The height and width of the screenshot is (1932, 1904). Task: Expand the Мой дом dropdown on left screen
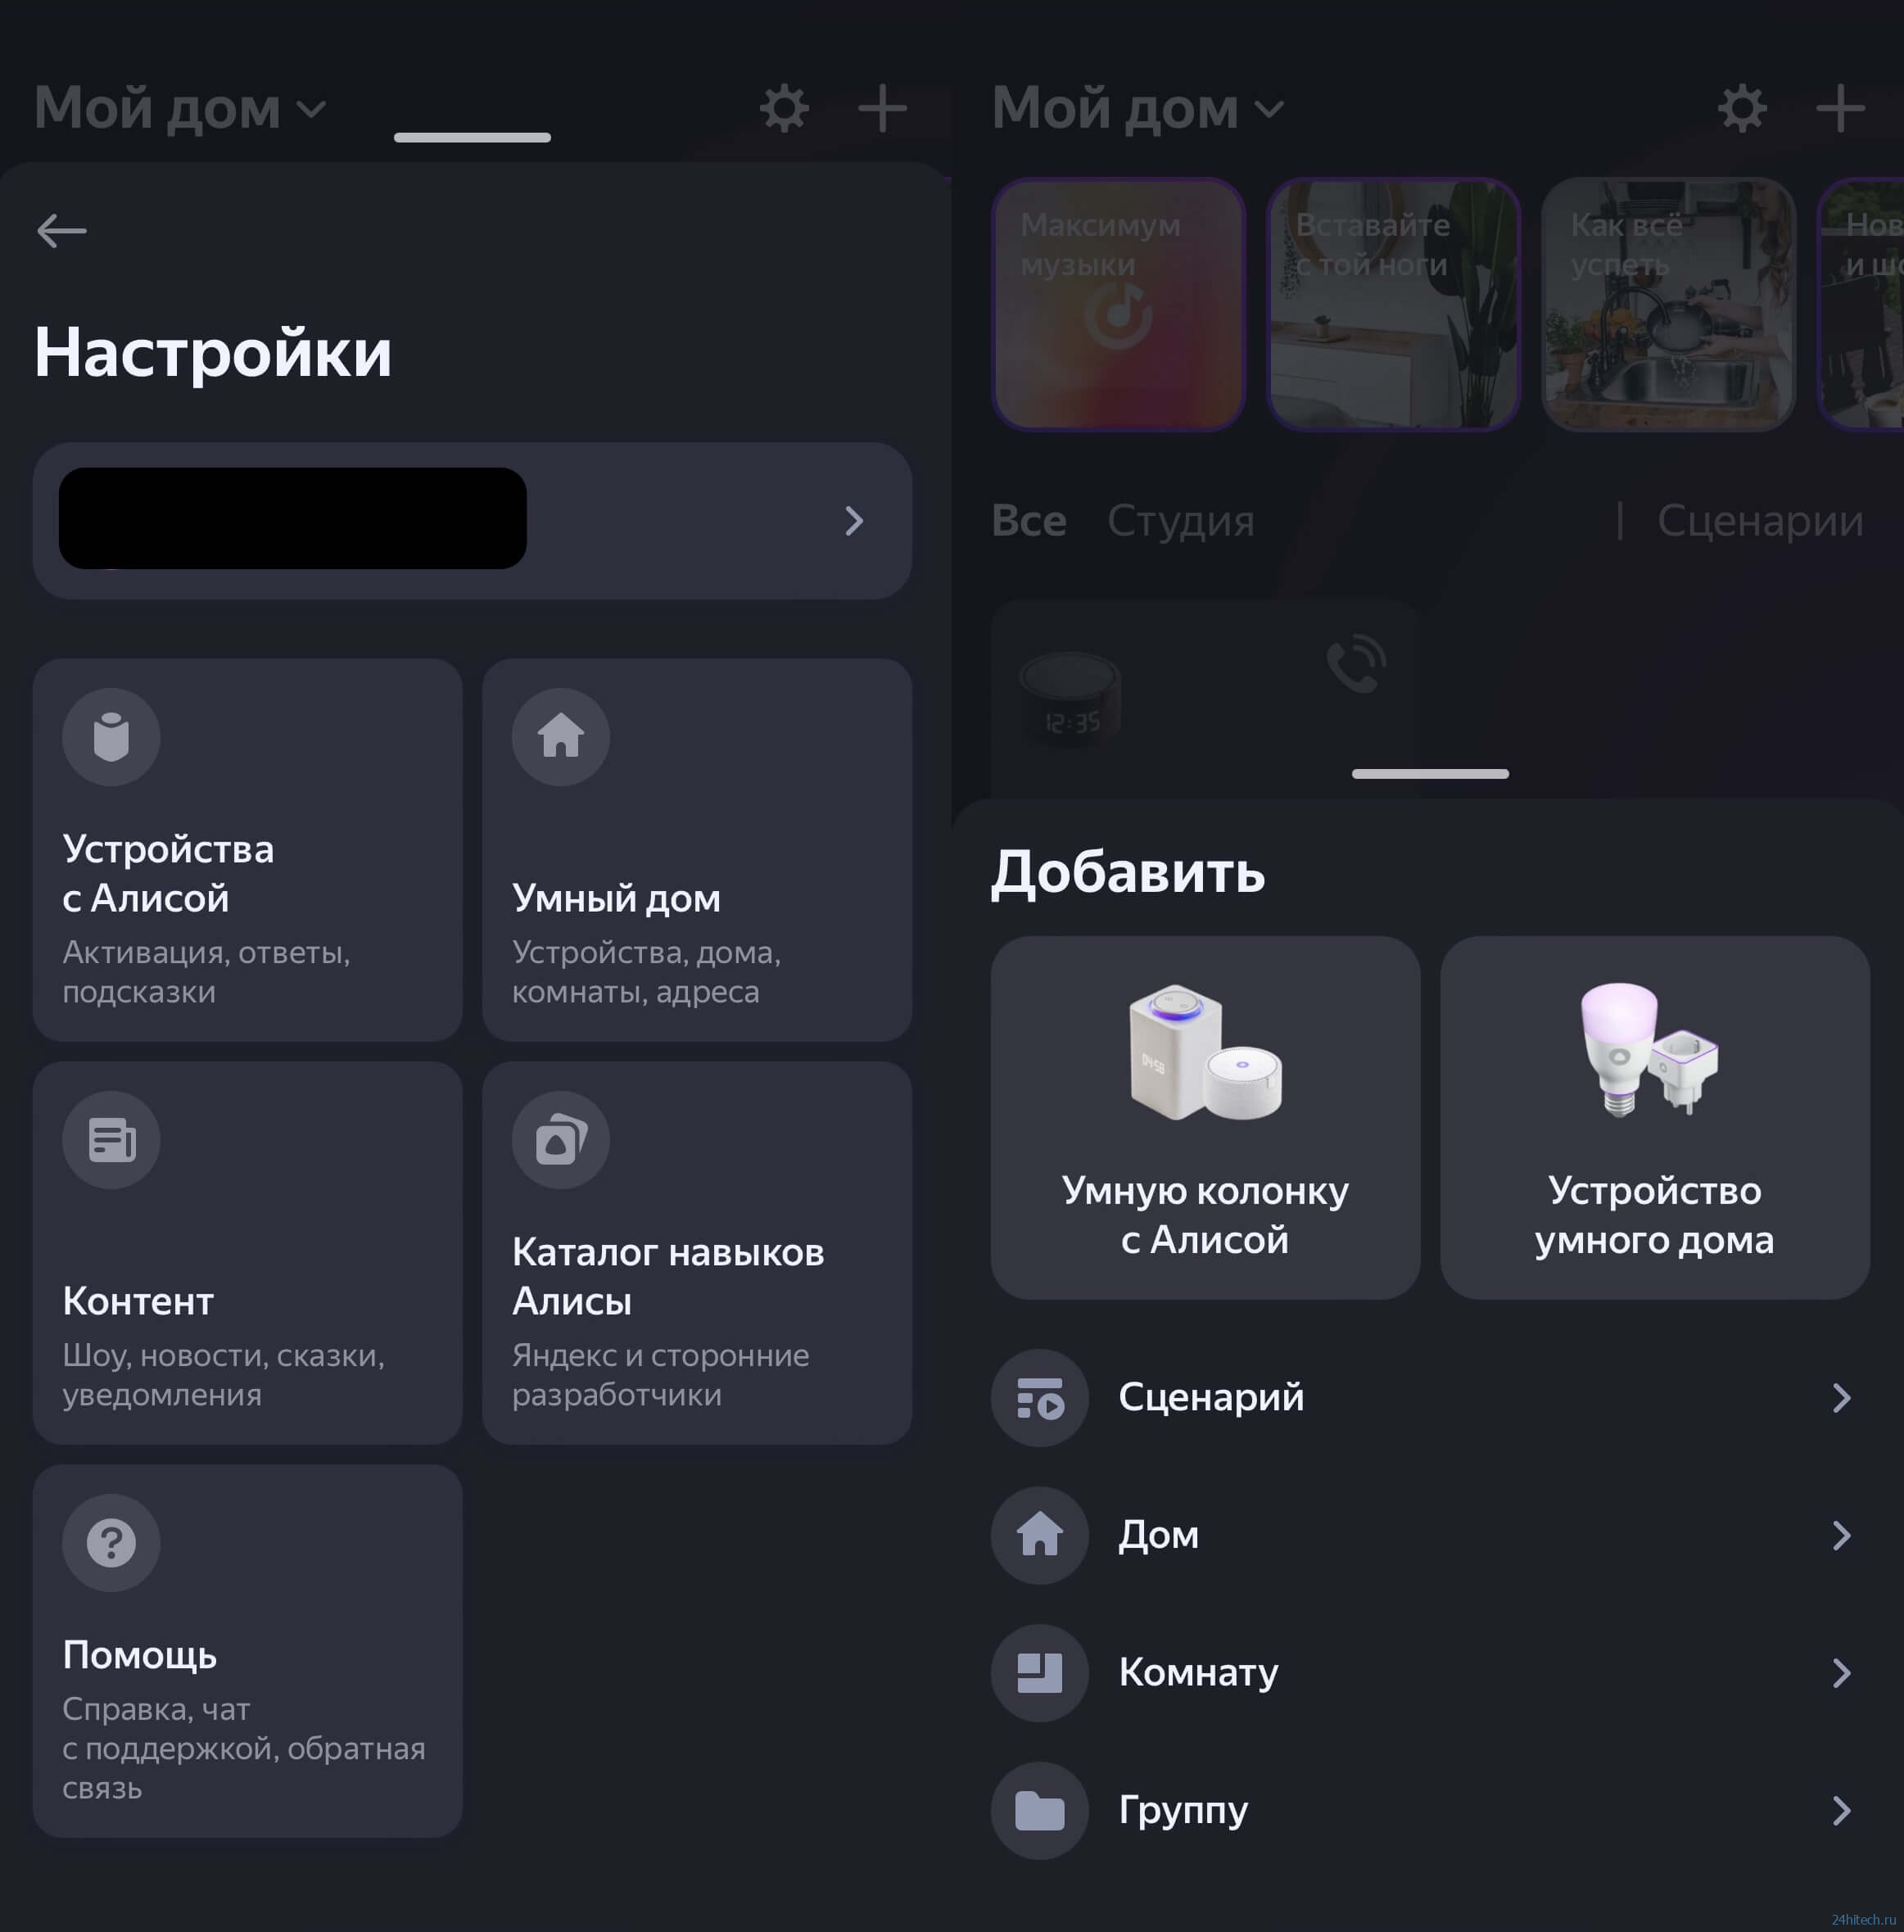click(x=181, y=108)
